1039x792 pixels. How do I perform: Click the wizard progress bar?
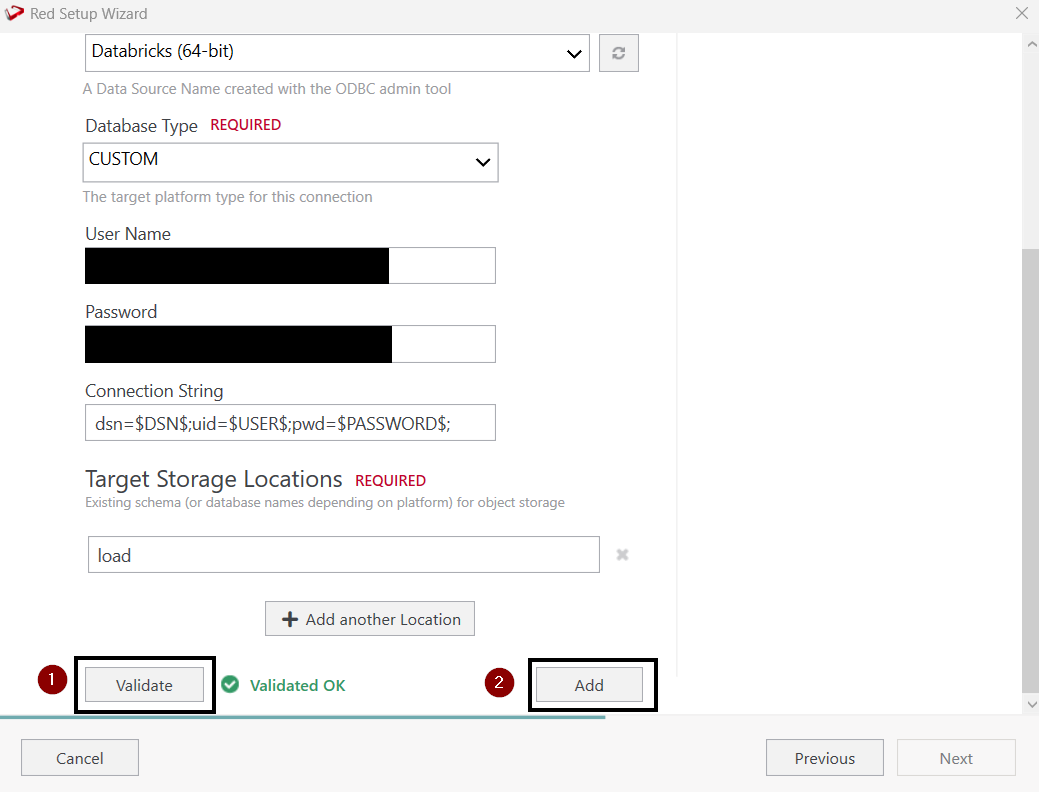(302, 717)
